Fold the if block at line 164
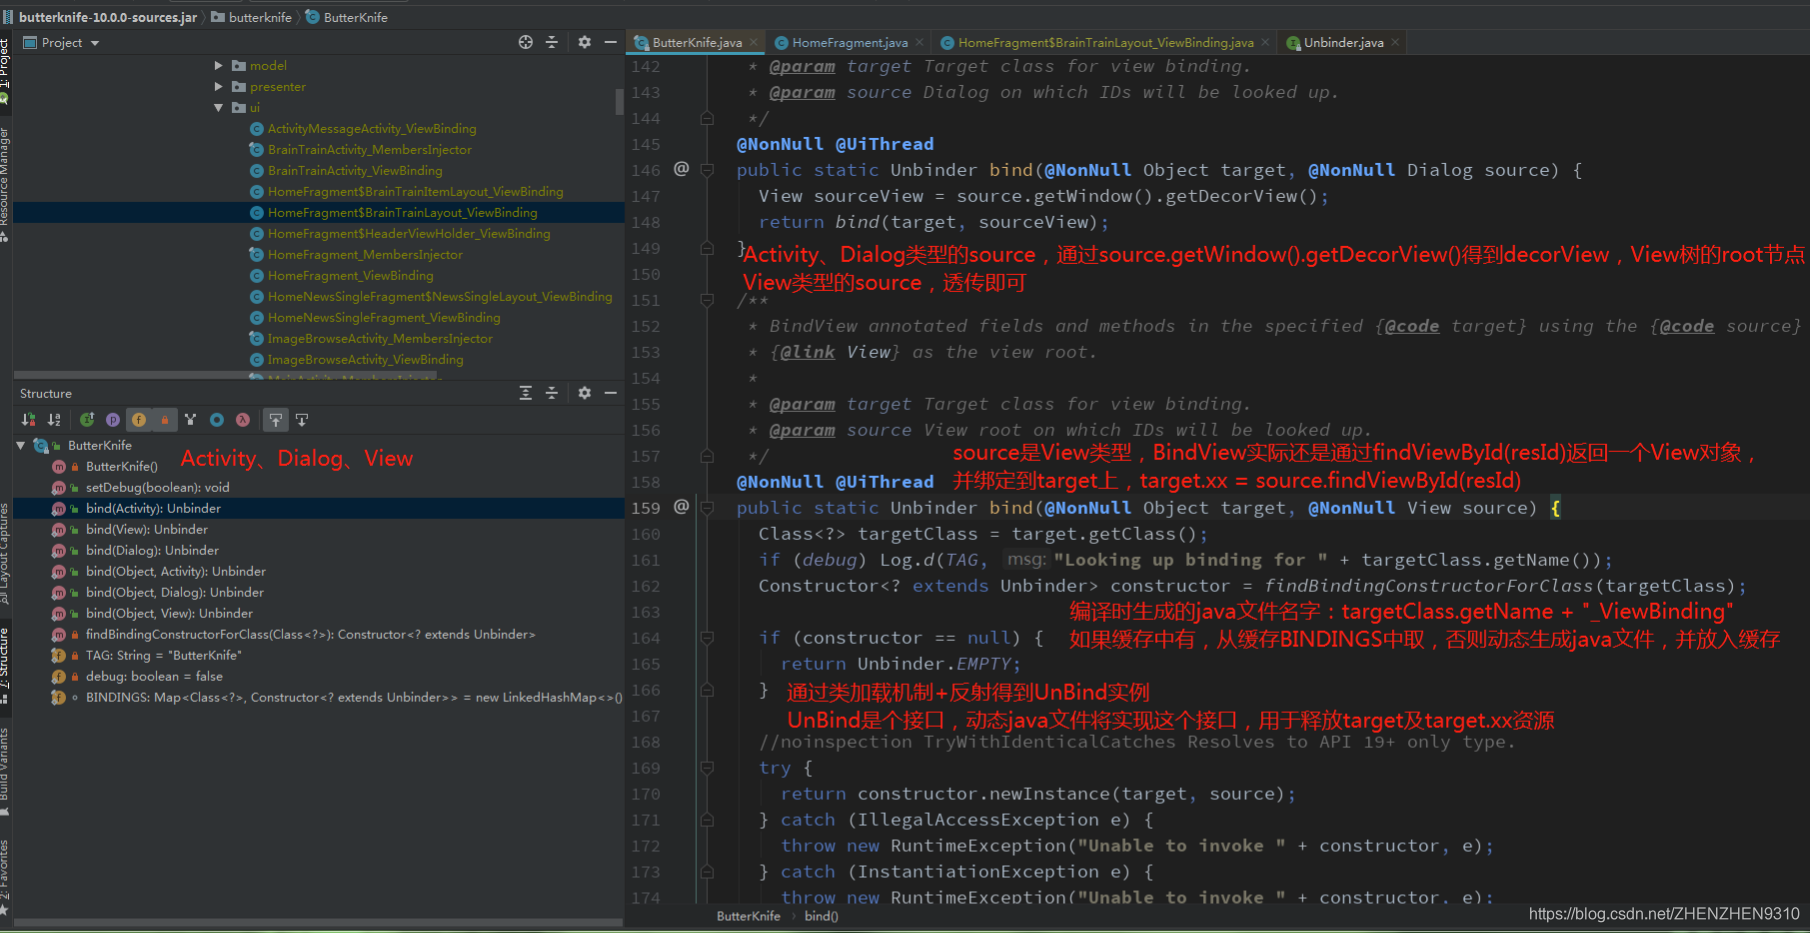 click(707, 638)
